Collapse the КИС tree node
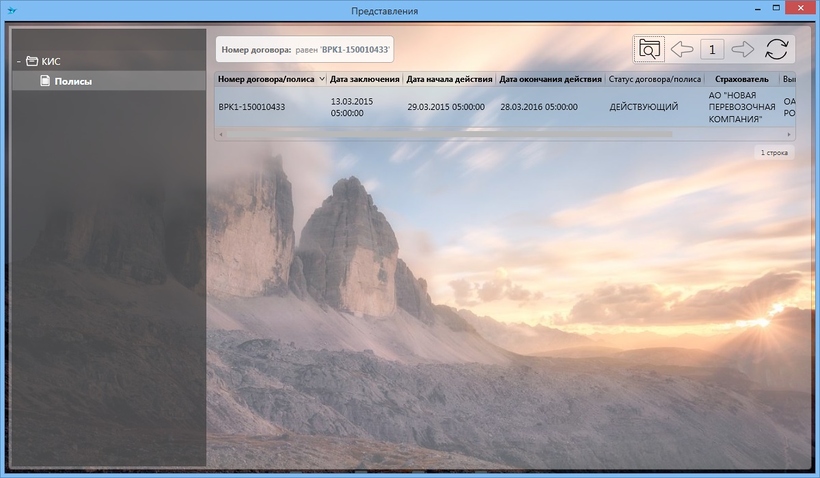The height and width of the screenshot is (478, 820). coord(18,61)
